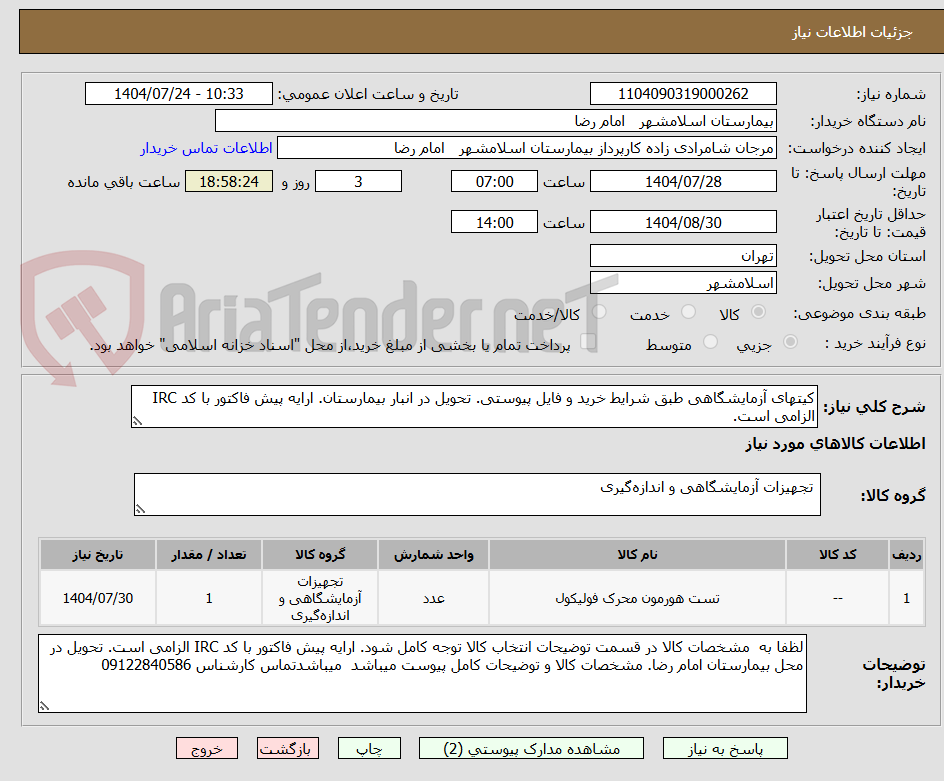
Task: Click the تهران province field
Action: pos(683,256)
